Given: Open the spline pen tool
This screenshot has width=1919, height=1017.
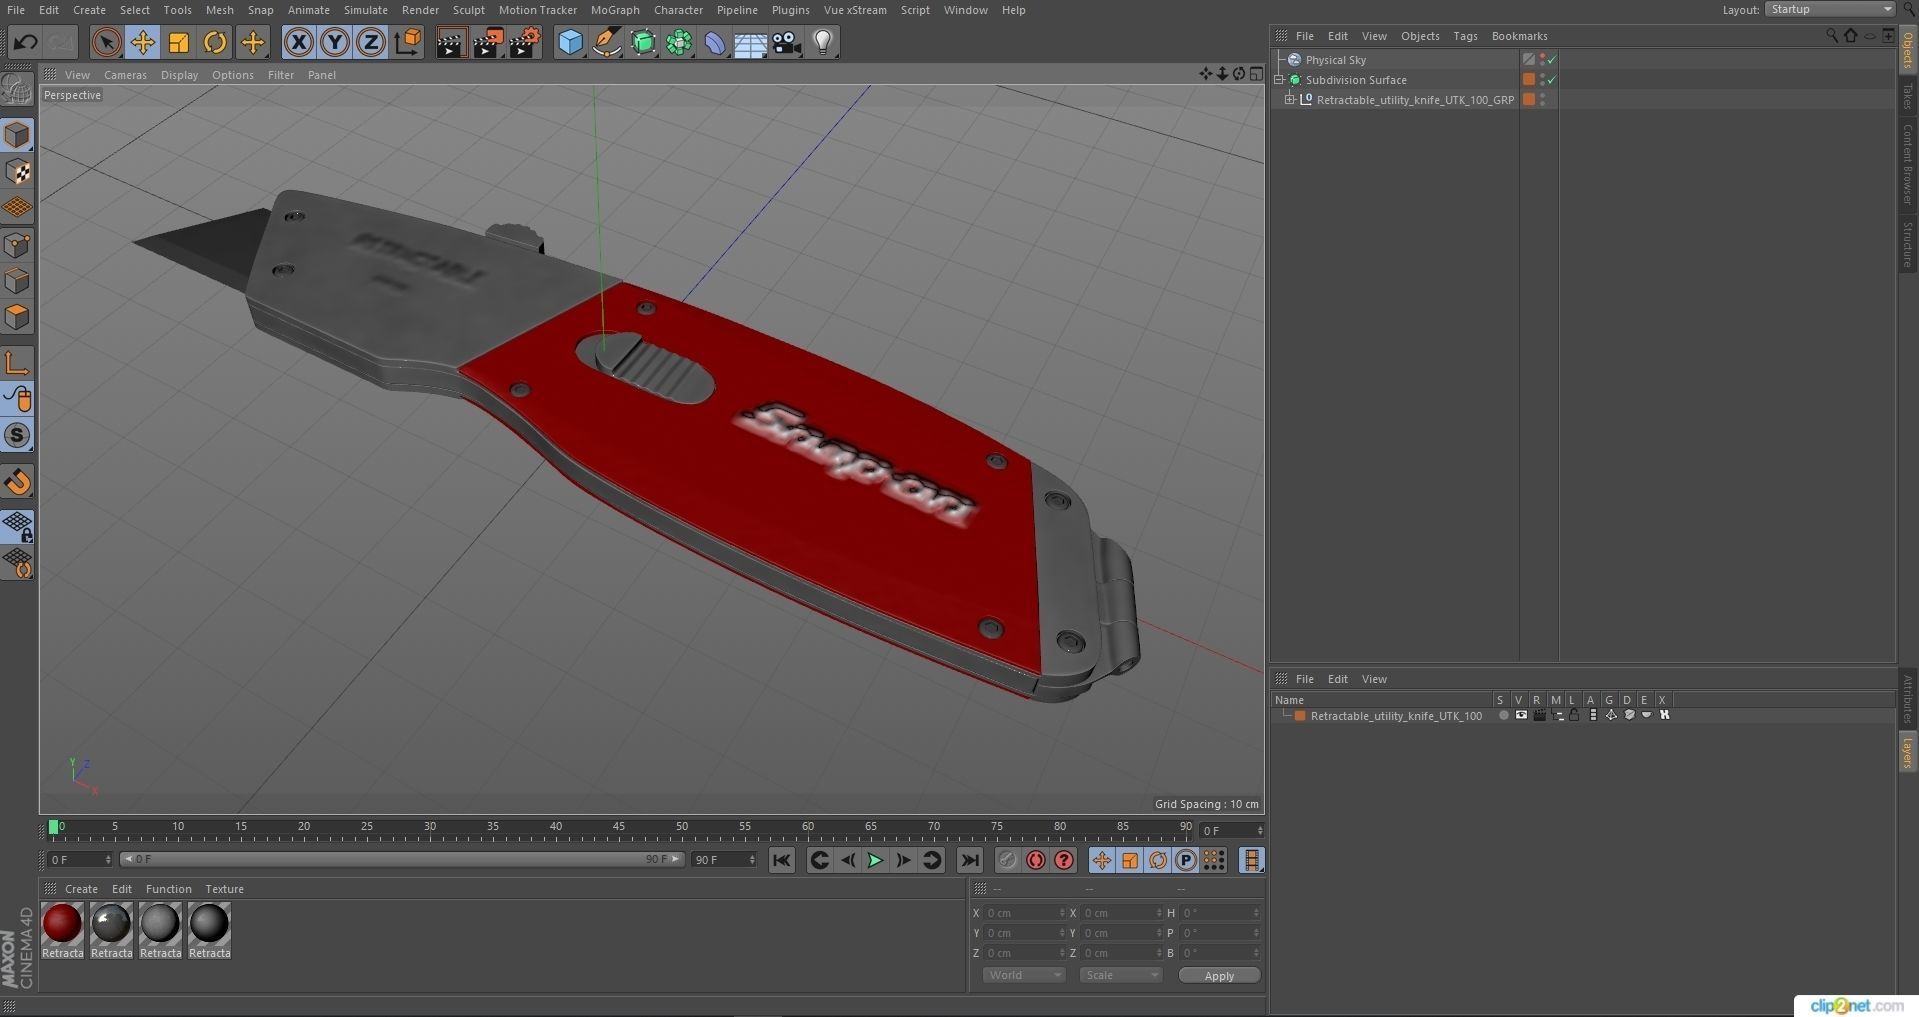Looking at the screenshot, I should 606,42.
